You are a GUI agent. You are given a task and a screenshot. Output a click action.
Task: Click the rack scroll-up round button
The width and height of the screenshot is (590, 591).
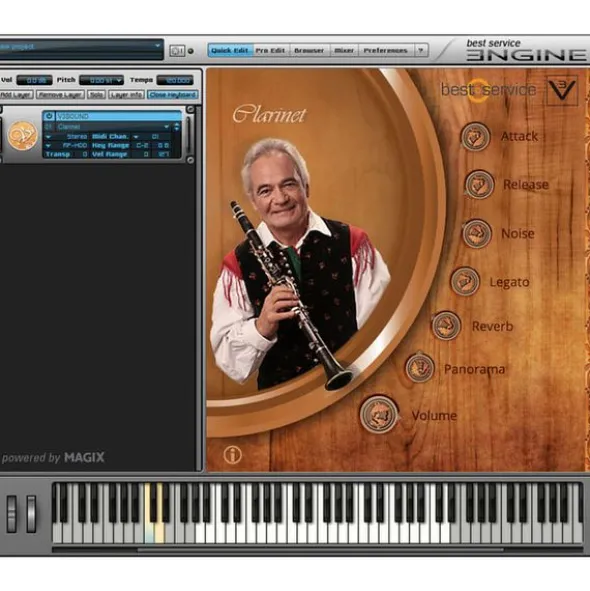pos(190,109)
